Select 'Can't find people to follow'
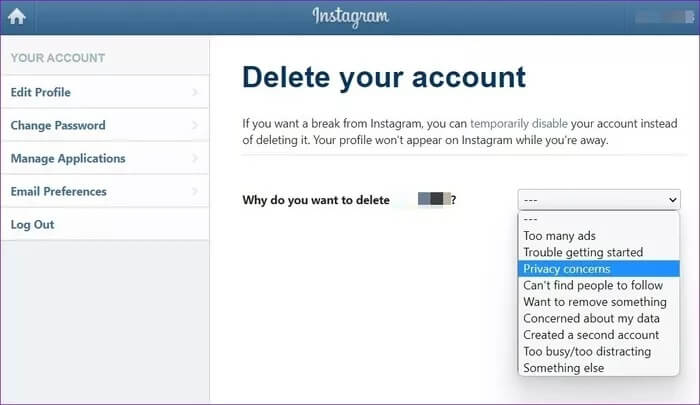 point(599,285)
